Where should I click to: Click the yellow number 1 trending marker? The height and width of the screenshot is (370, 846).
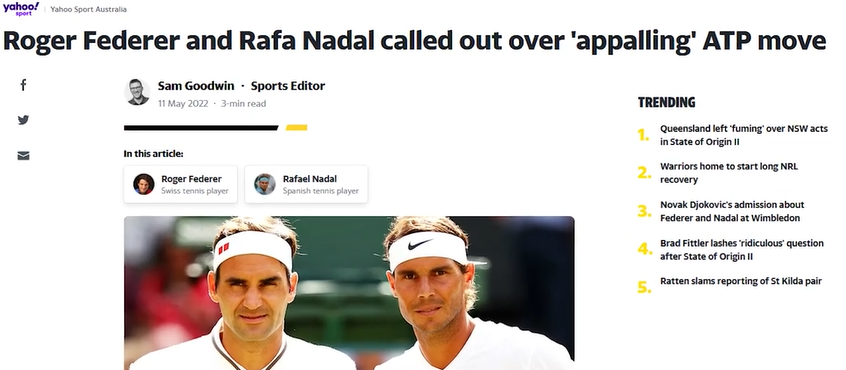[643, 135]
